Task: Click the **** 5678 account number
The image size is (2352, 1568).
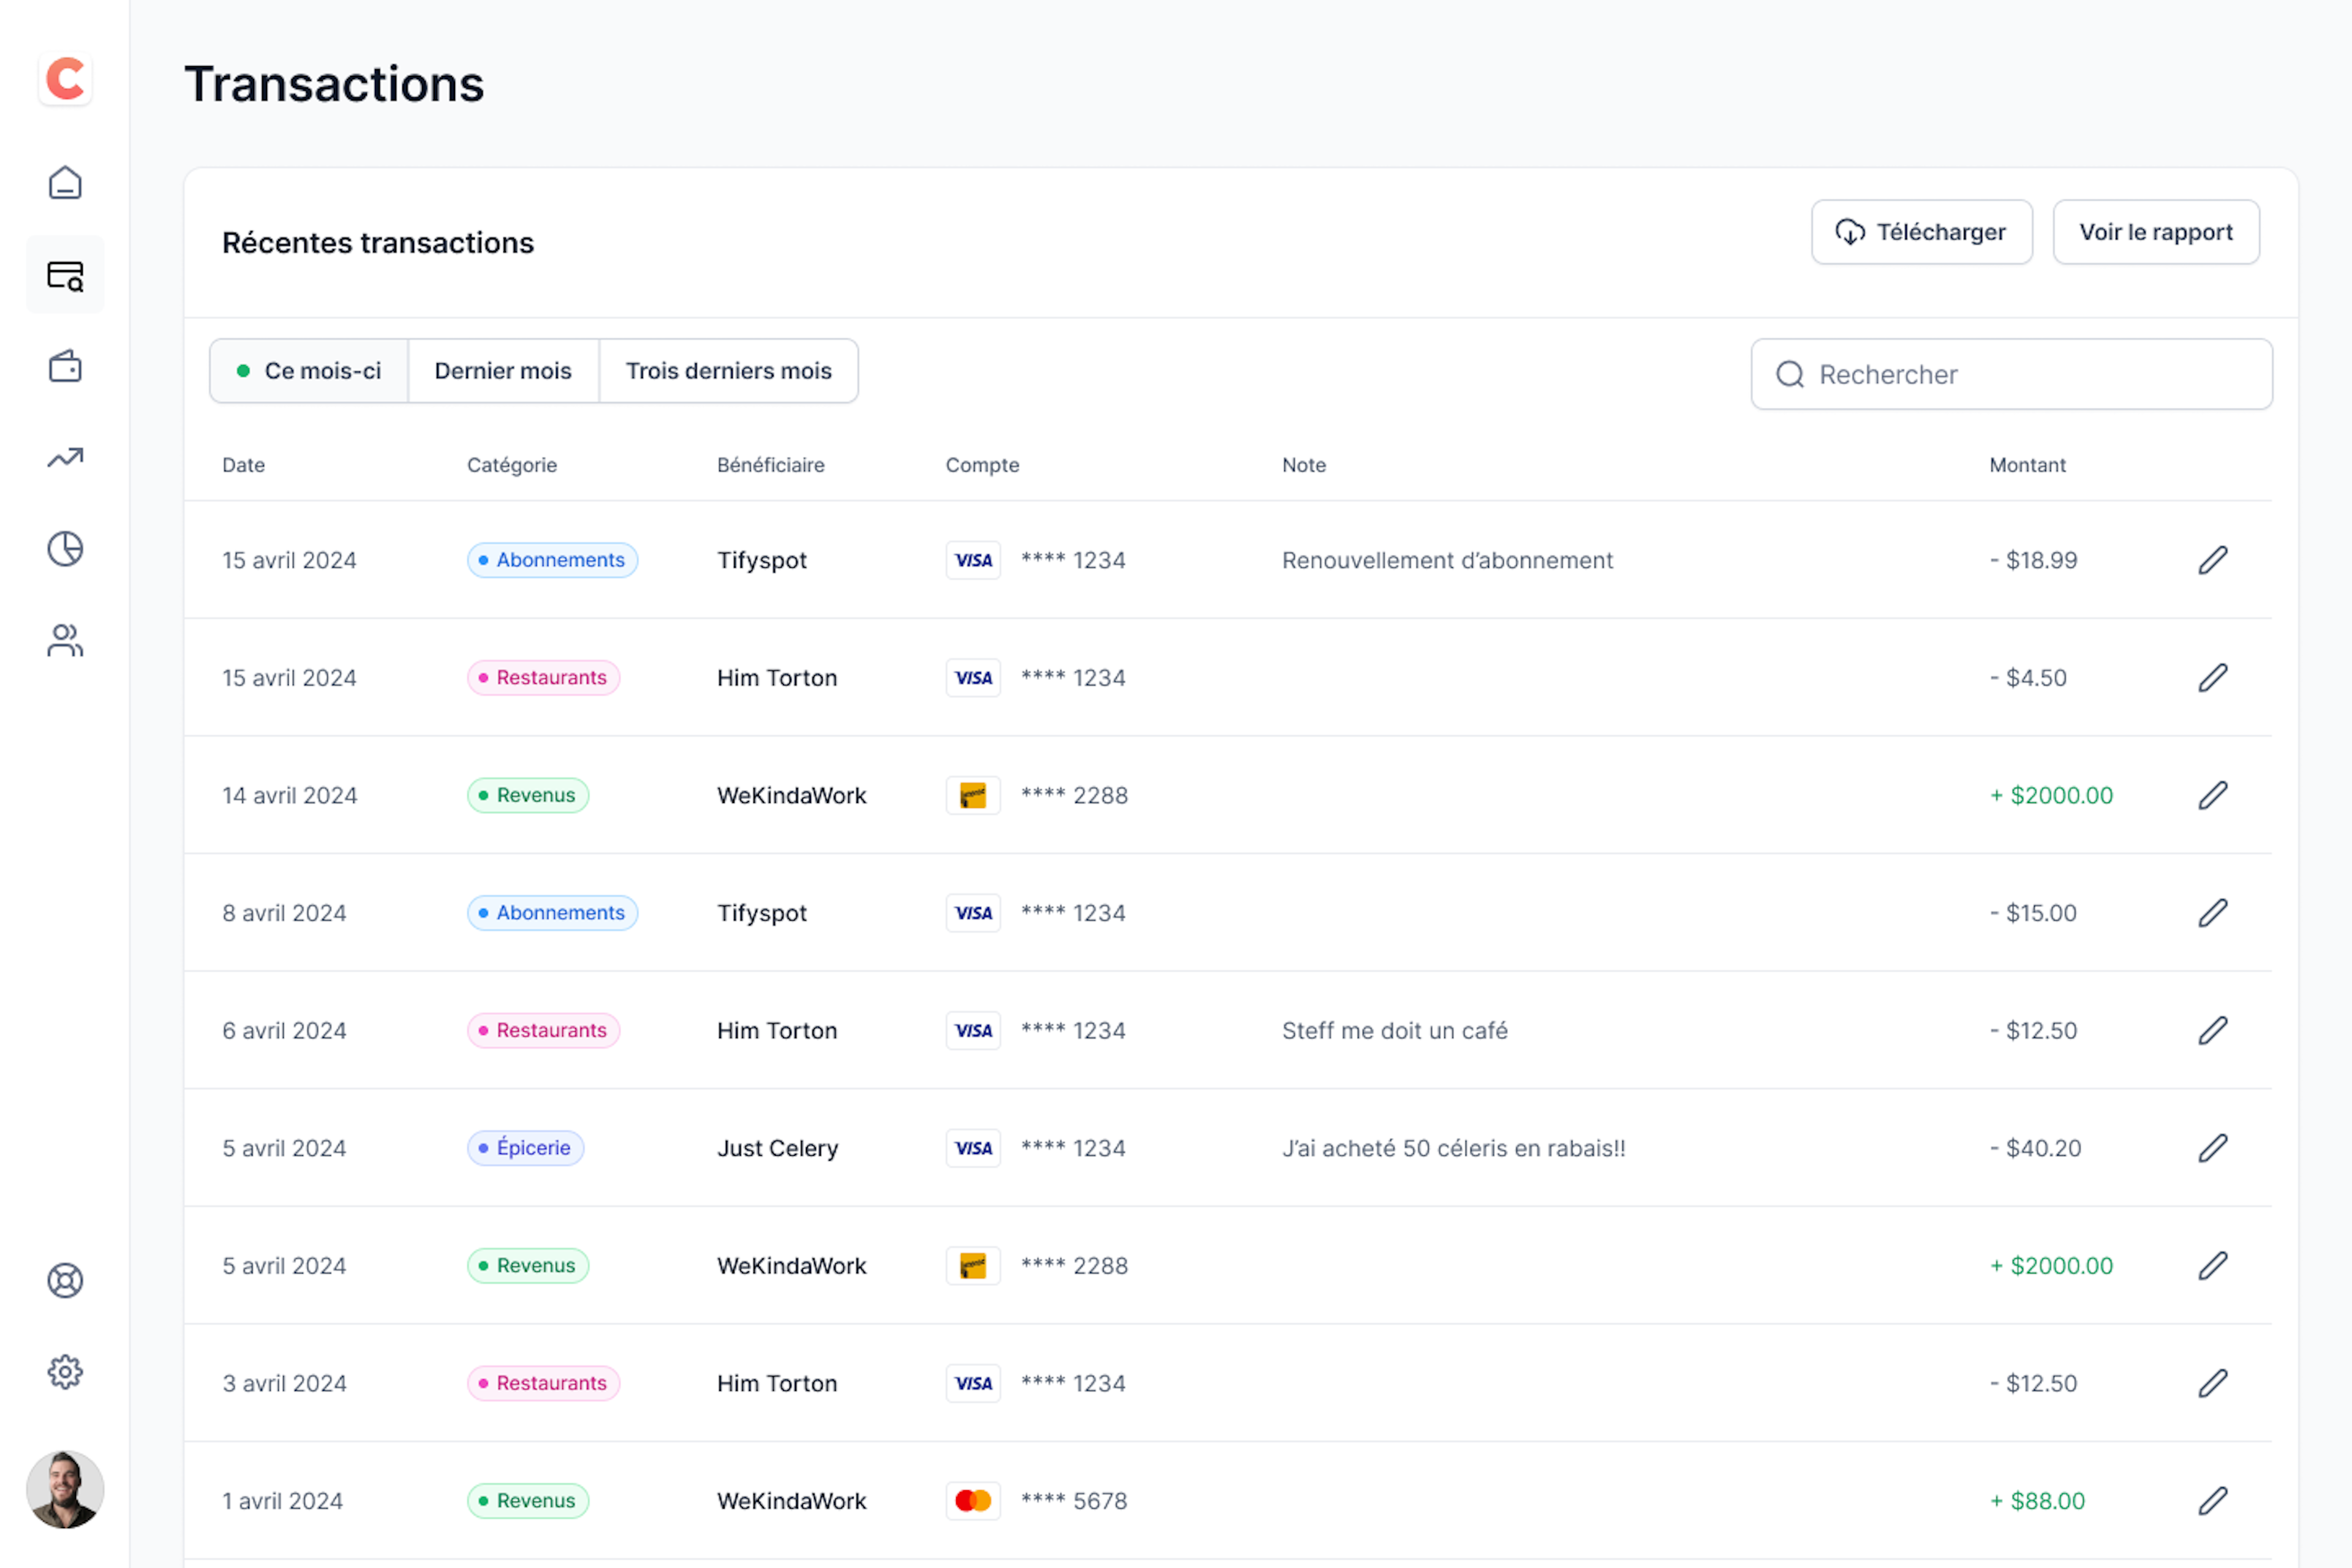Action: point(1073,1501)
